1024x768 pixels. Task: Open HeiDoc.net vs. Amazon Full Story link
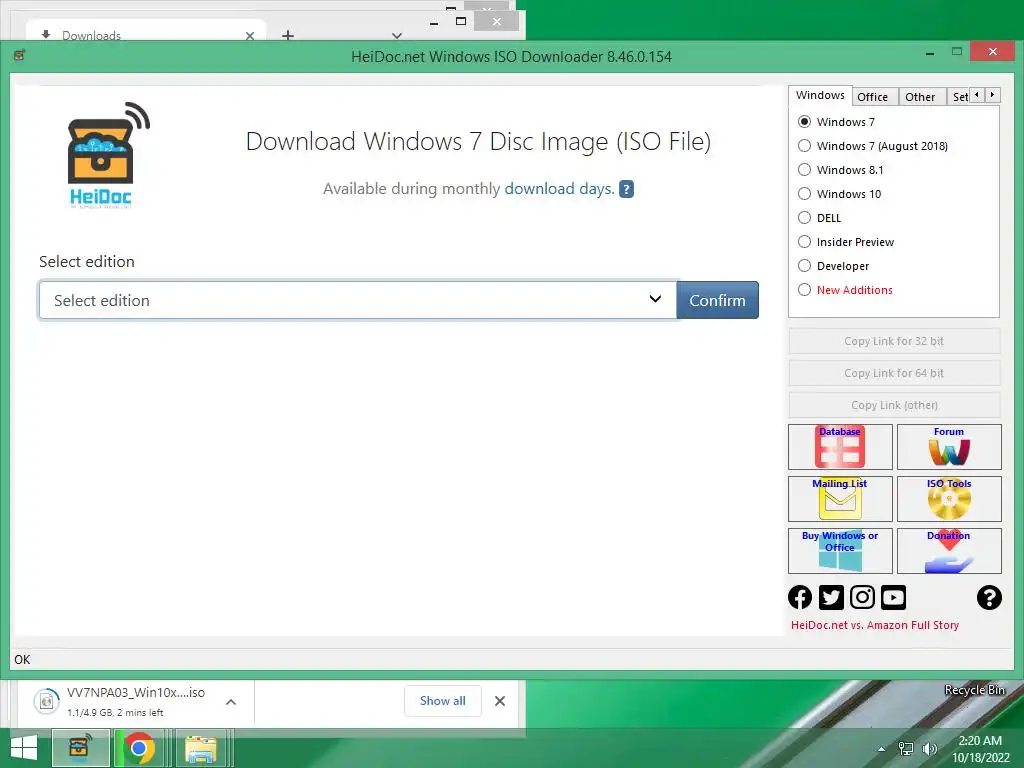875,625
